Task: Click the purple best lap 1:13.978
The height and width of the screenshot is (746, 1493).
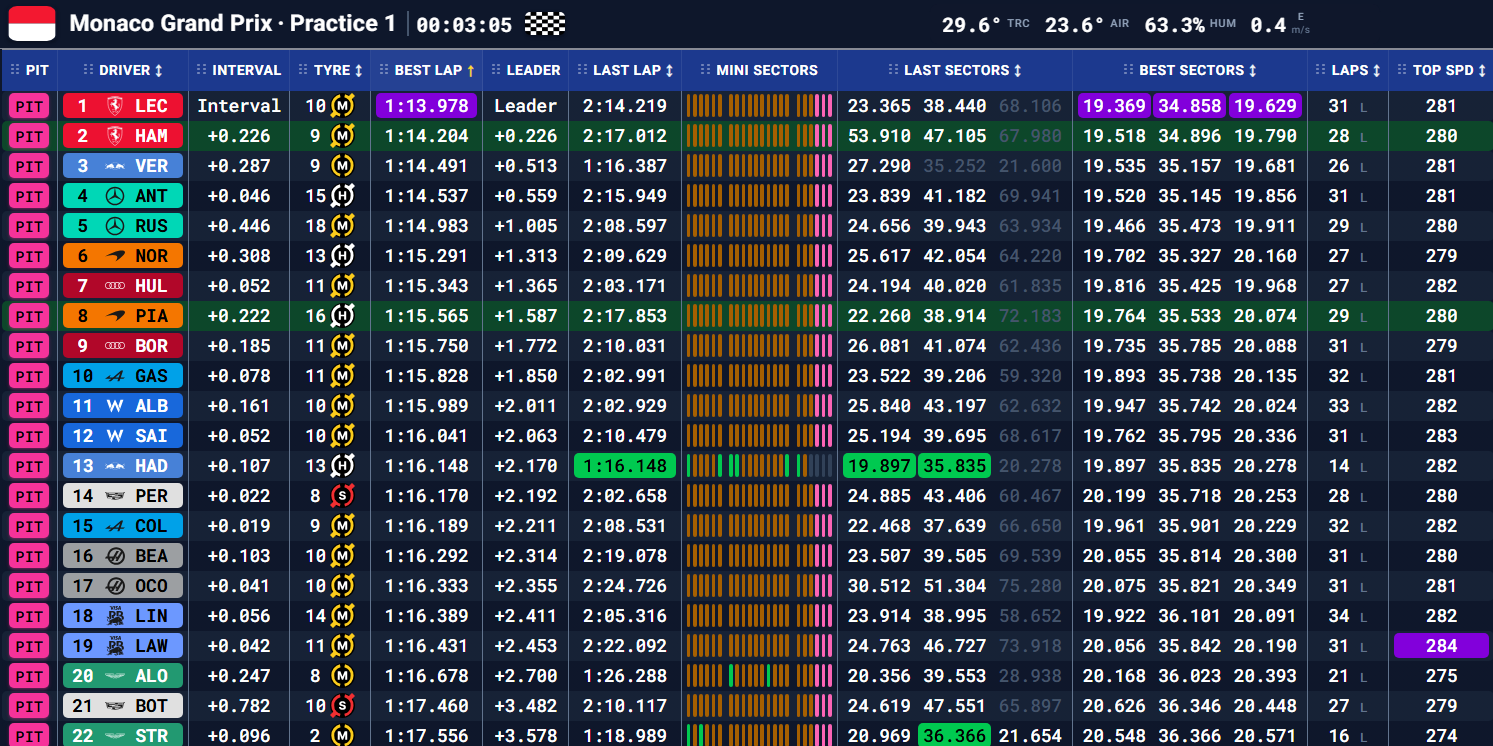Action: pos(426,106)
